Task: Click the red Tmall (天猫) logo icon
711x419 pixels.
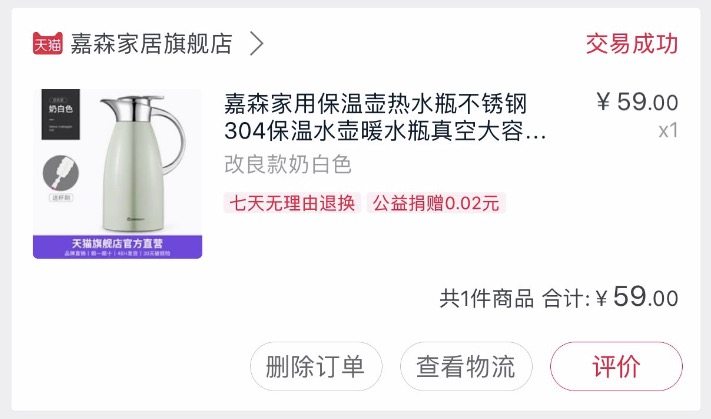Action: (x=48, y=44)
